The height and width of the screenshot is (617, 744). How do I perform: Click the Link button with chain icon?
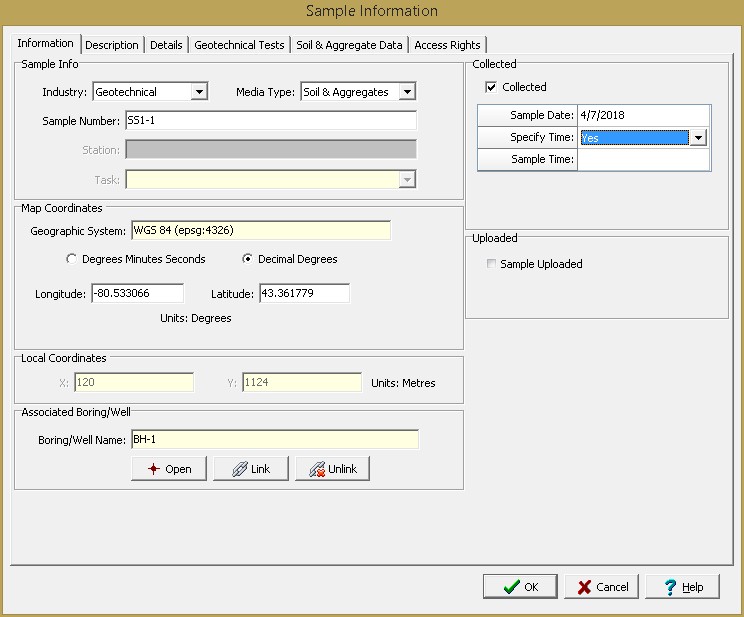click(250, 469)
